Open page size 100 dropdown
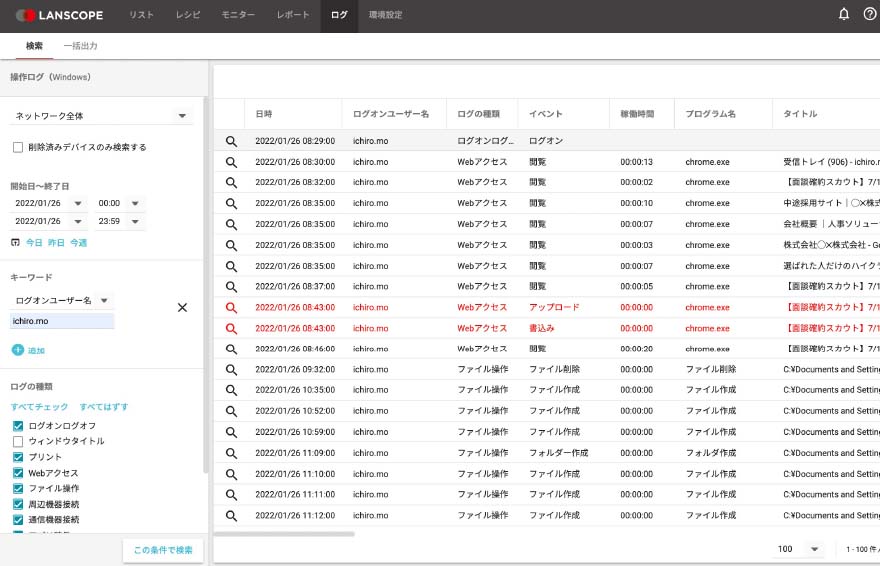880x566 pixels. coord(799,549)
